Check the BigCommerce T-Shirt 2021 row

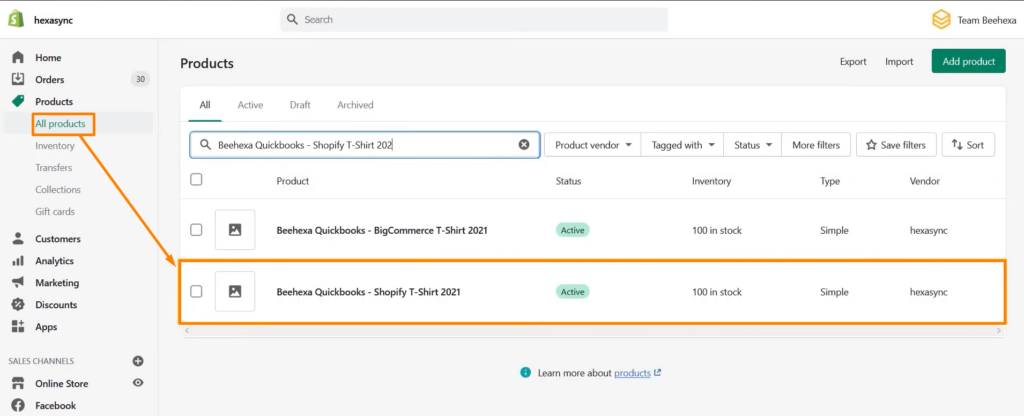coord(196,230)
